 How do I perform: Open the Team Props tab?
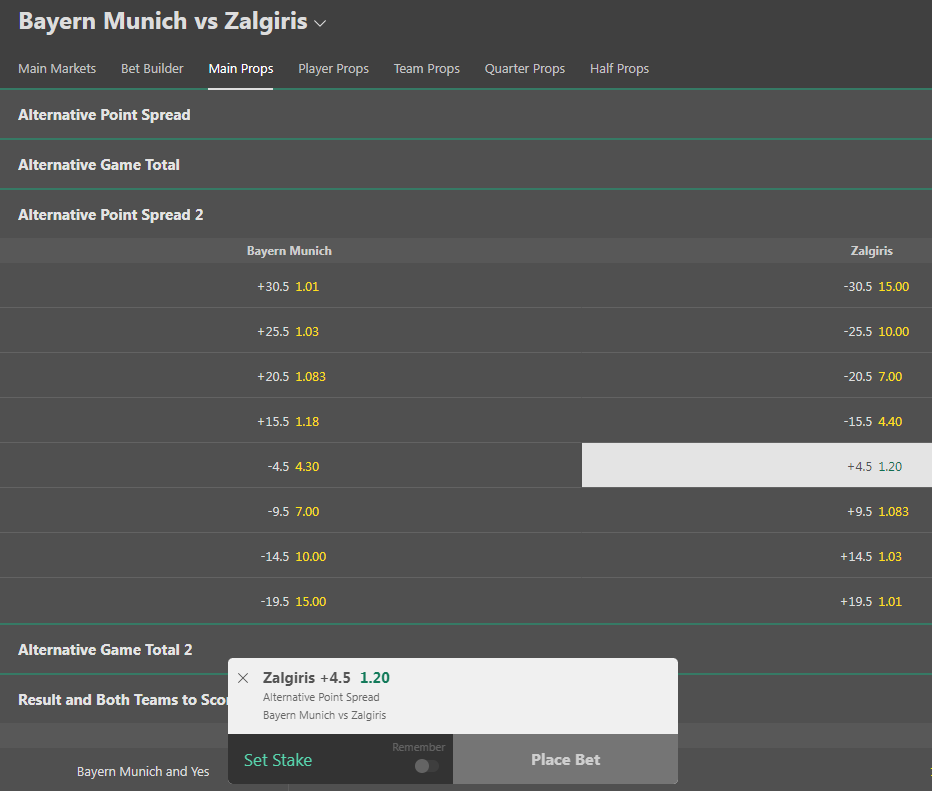[427, 69]
